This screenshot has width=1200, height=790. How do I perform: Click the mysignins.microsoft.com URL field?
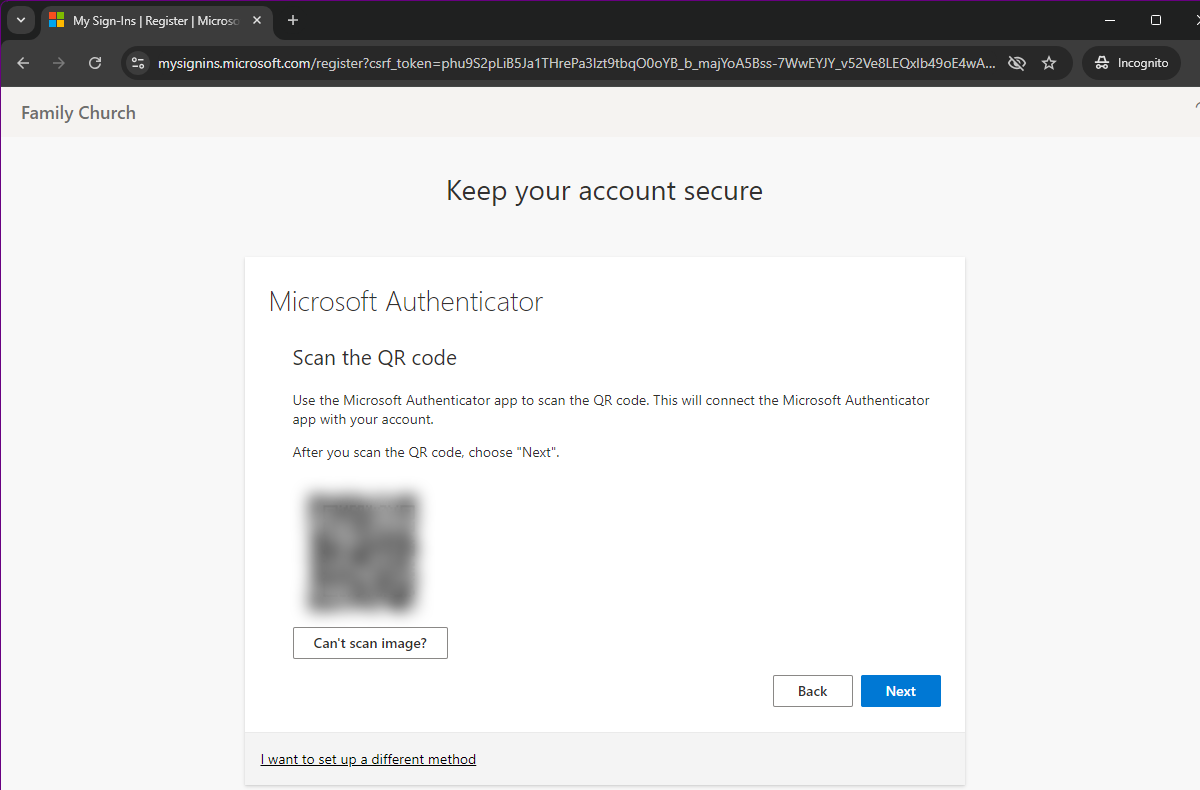(x=577, y=63)
